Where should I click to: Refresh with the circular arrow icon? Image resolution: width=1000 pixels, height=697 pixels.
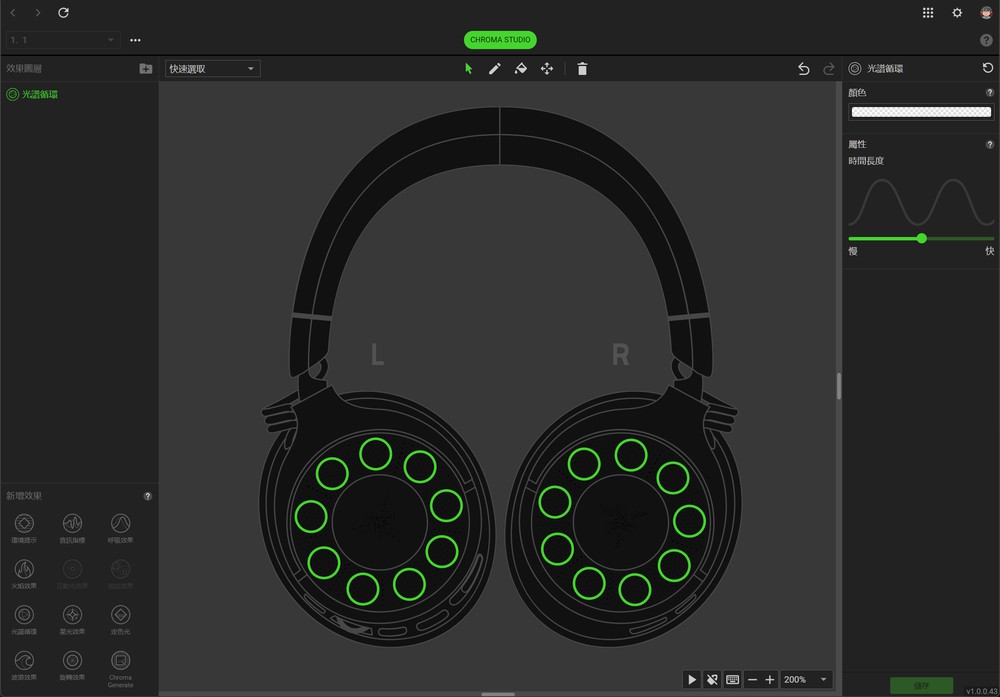tap(63, 13)
